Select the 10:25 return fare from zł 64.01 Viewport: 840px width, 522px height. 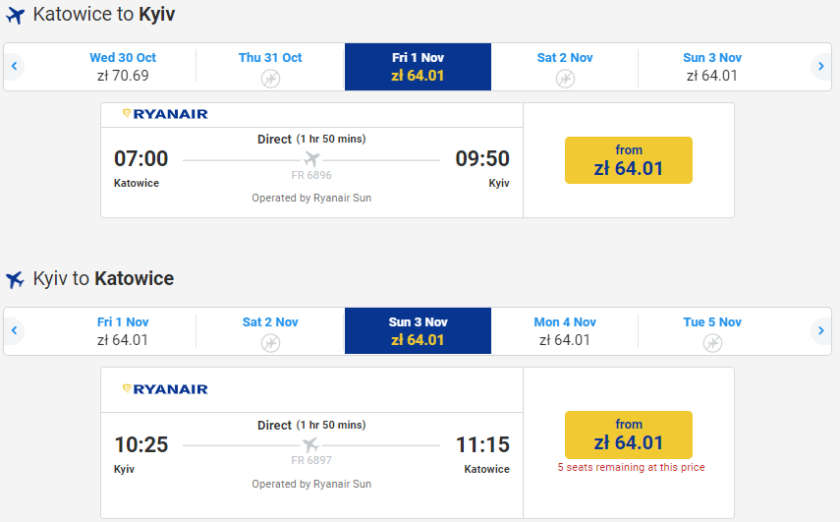tap(628, 434)
